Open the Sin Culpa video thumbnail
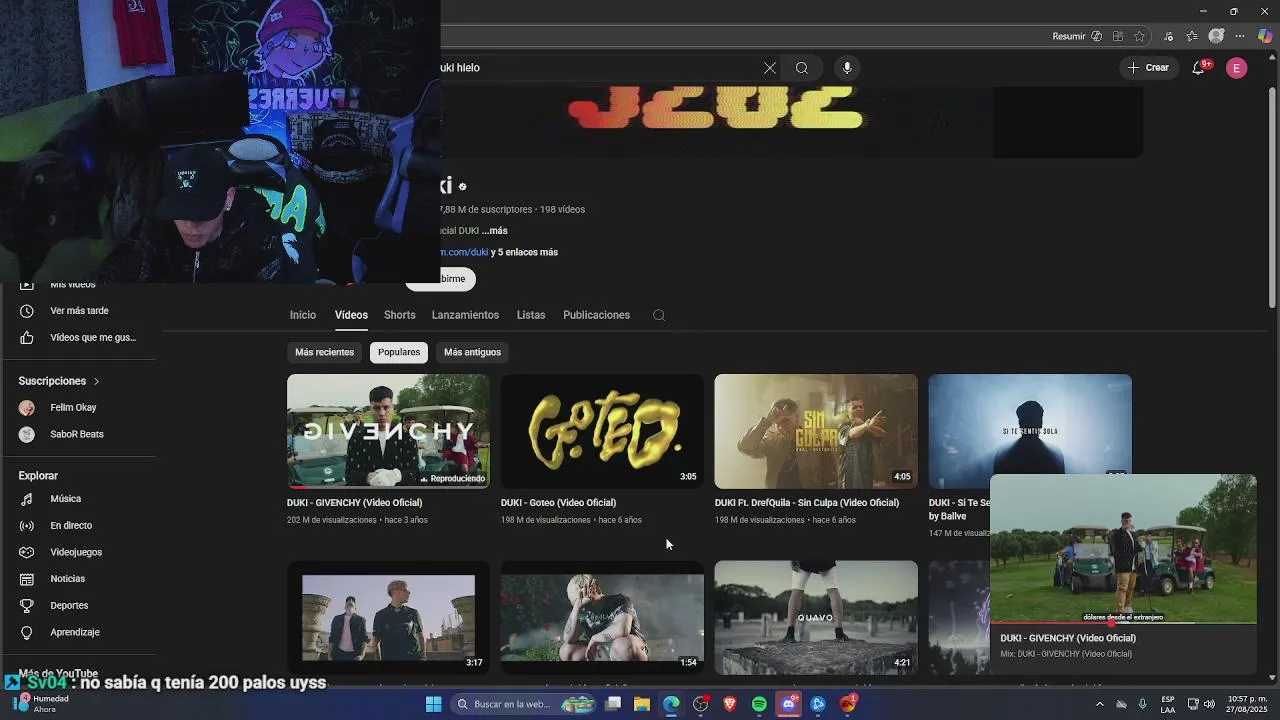Image resolution: width=1280 pixels, height=720 pixels. (816, 431)
